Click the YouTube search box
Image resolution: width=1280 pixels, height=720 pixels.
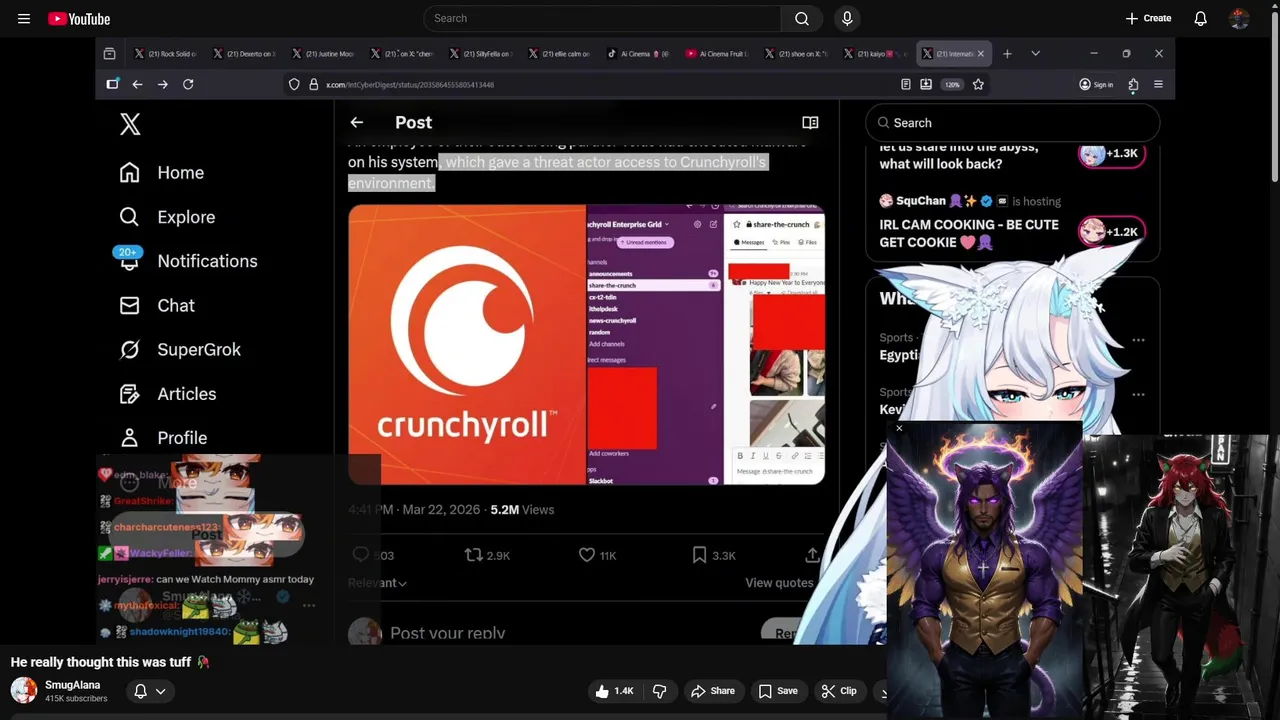coord(602,18)
